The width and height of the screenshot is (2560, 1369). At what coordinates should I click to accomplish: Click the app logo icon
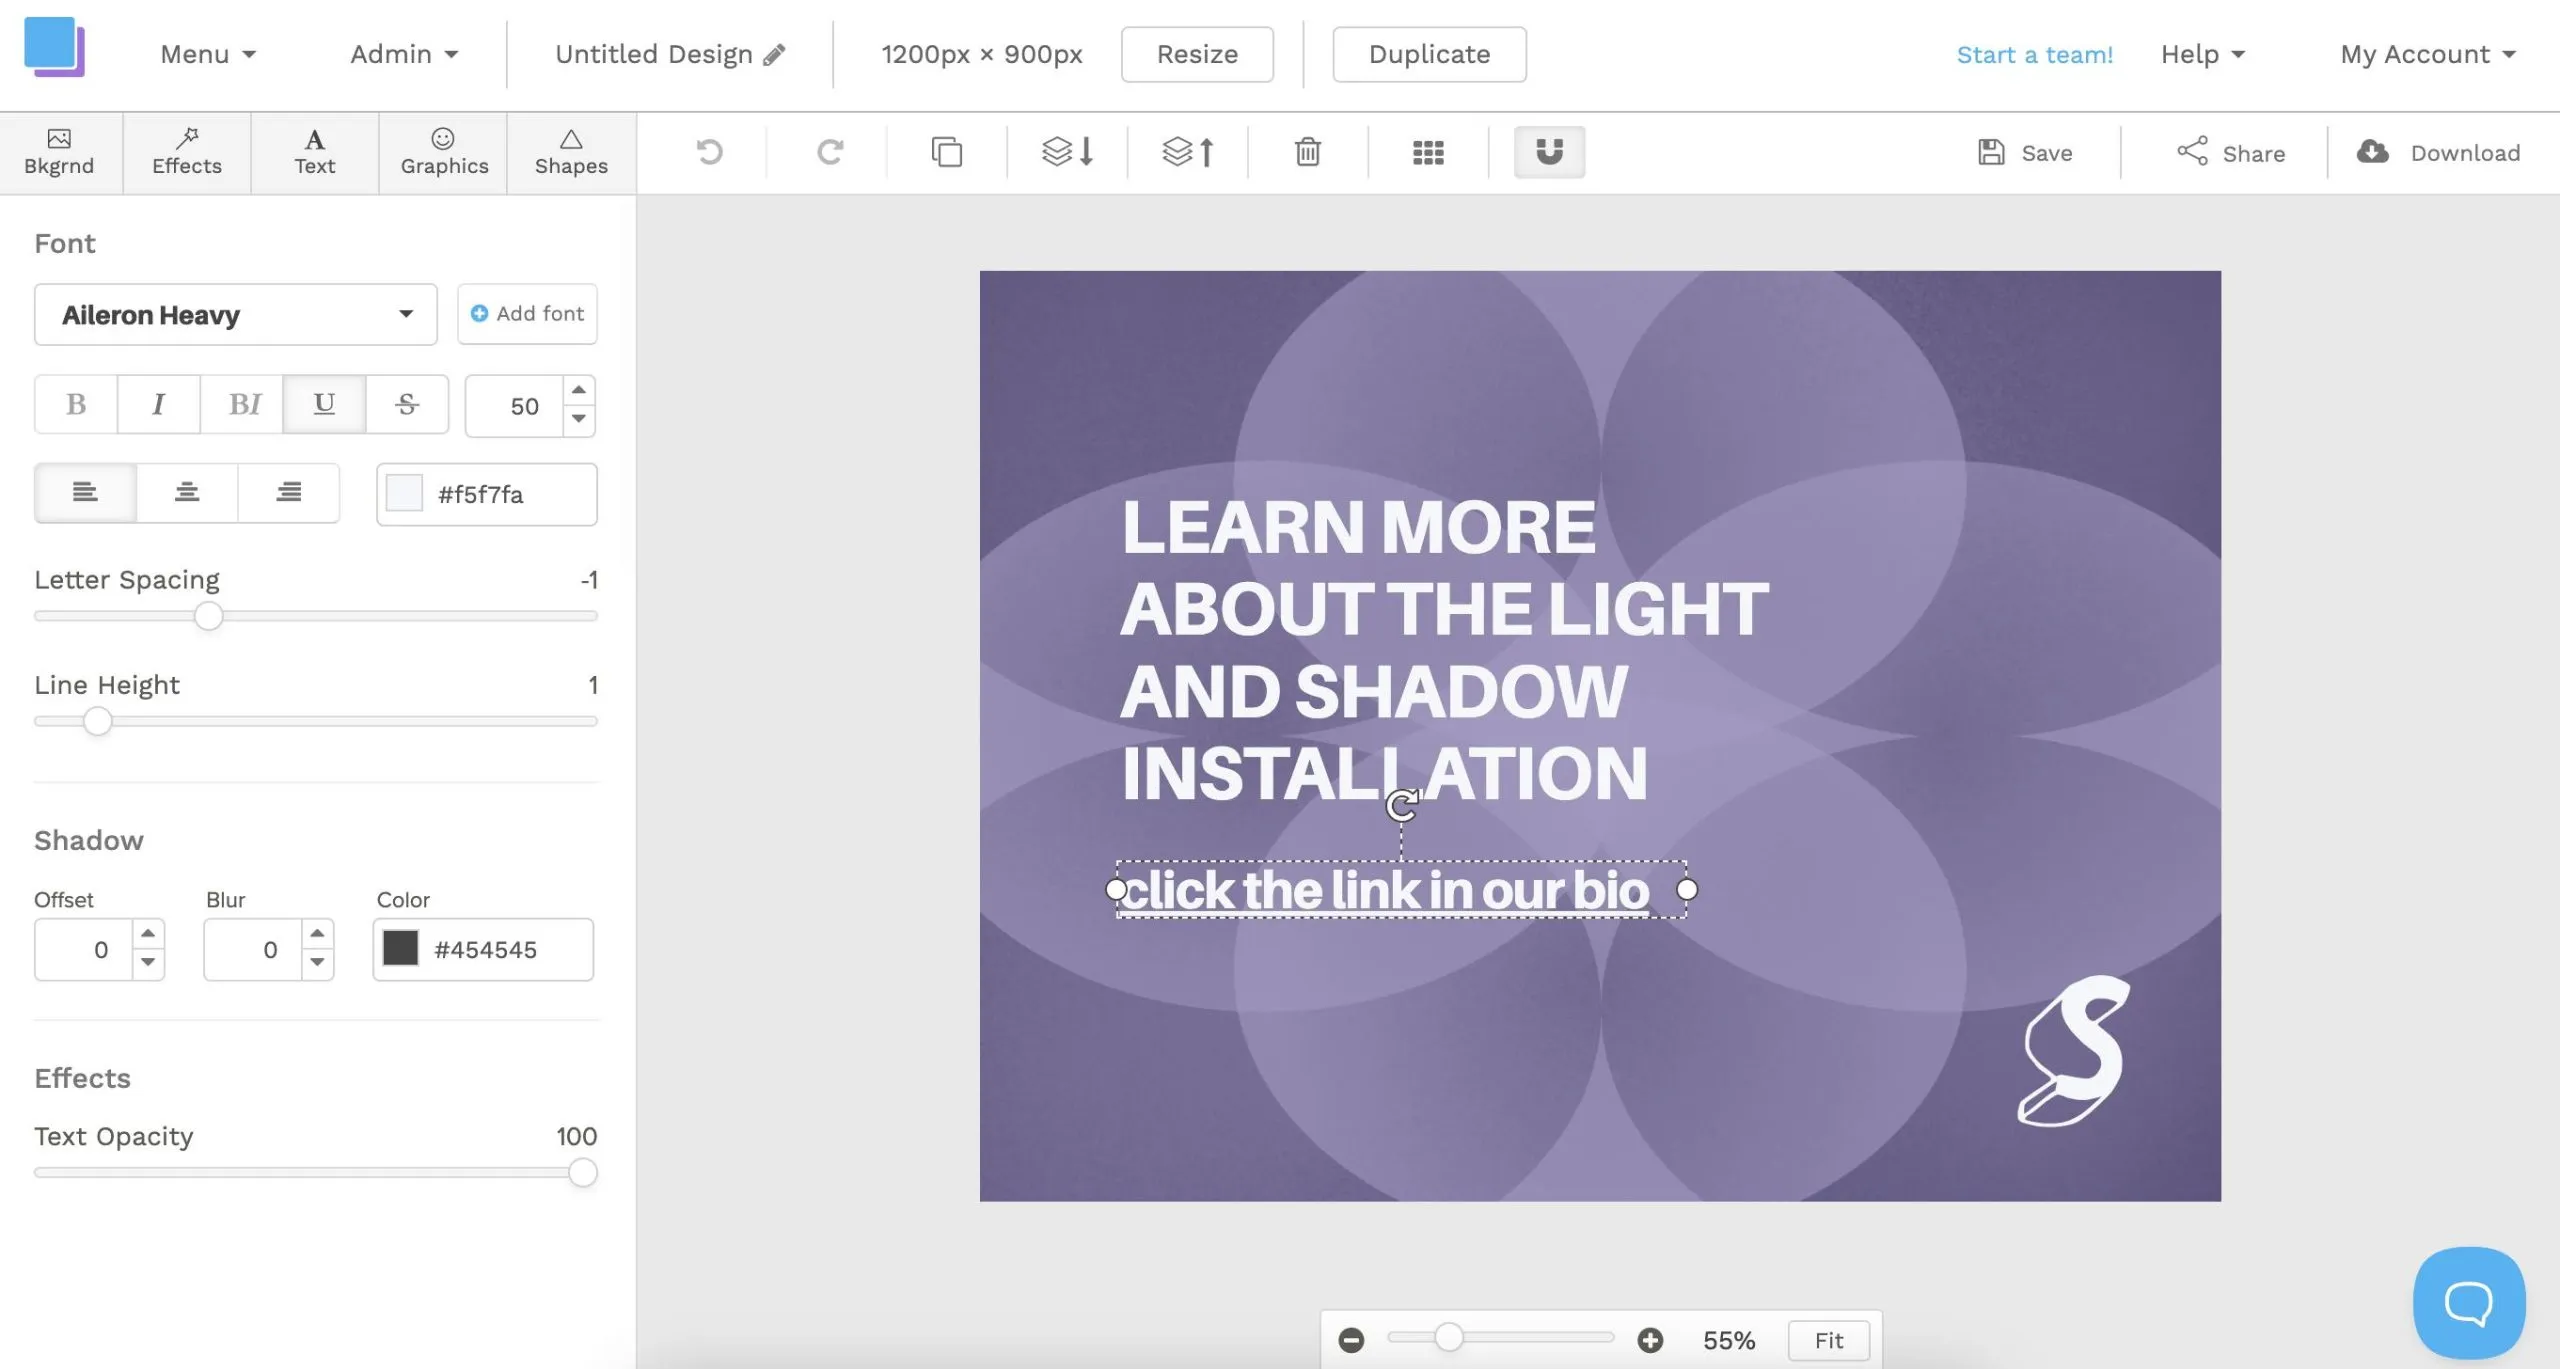pyautogui.click(x=55, y=46)
